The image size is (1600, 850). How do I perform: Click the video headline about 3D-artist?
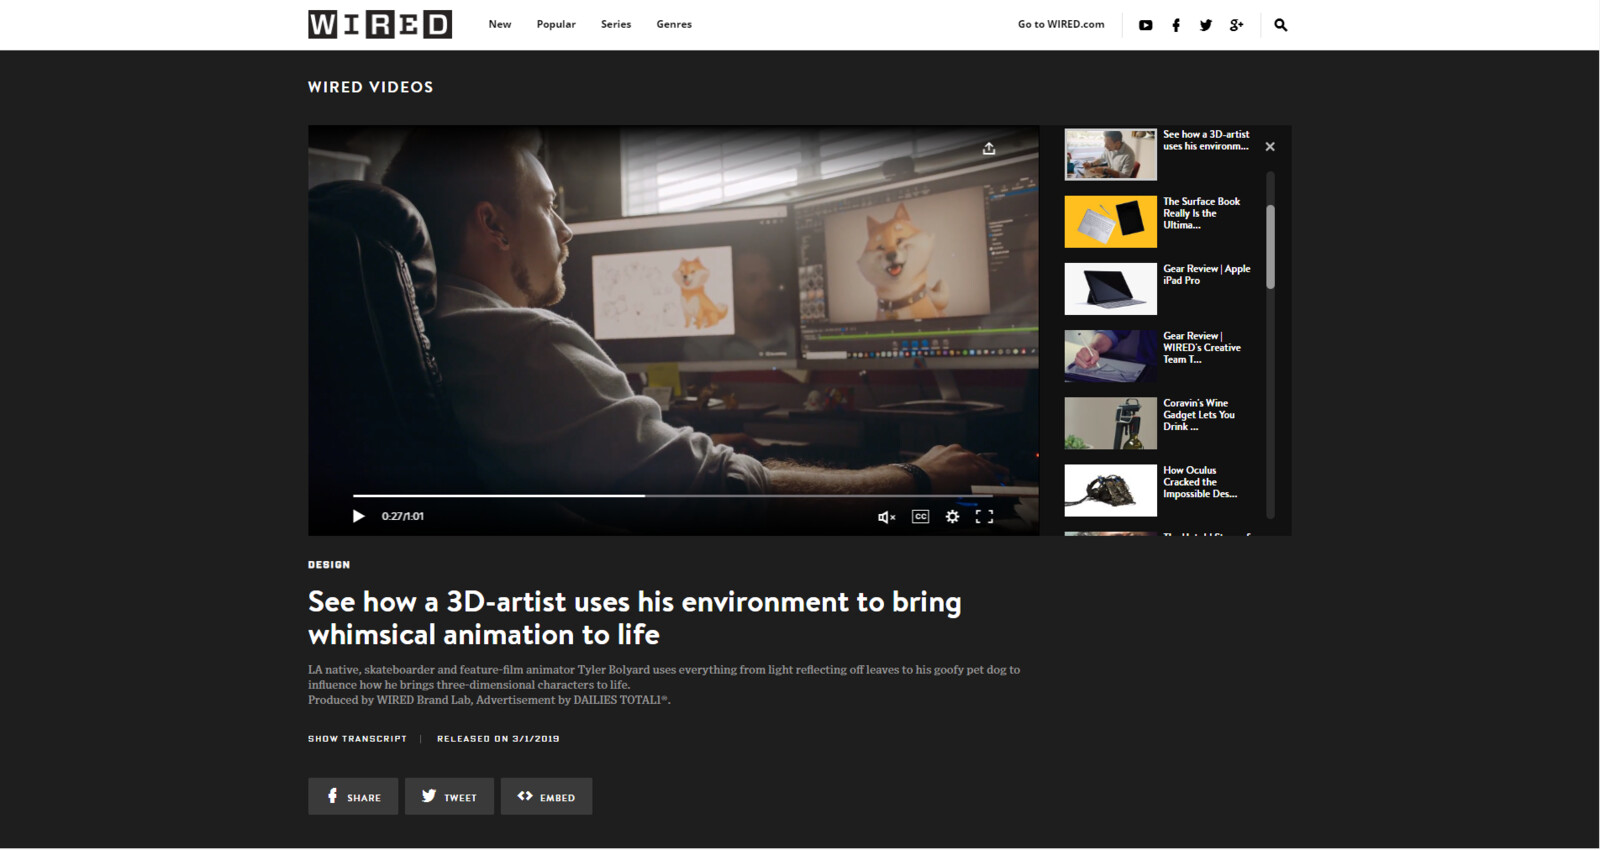coord(635,618)
